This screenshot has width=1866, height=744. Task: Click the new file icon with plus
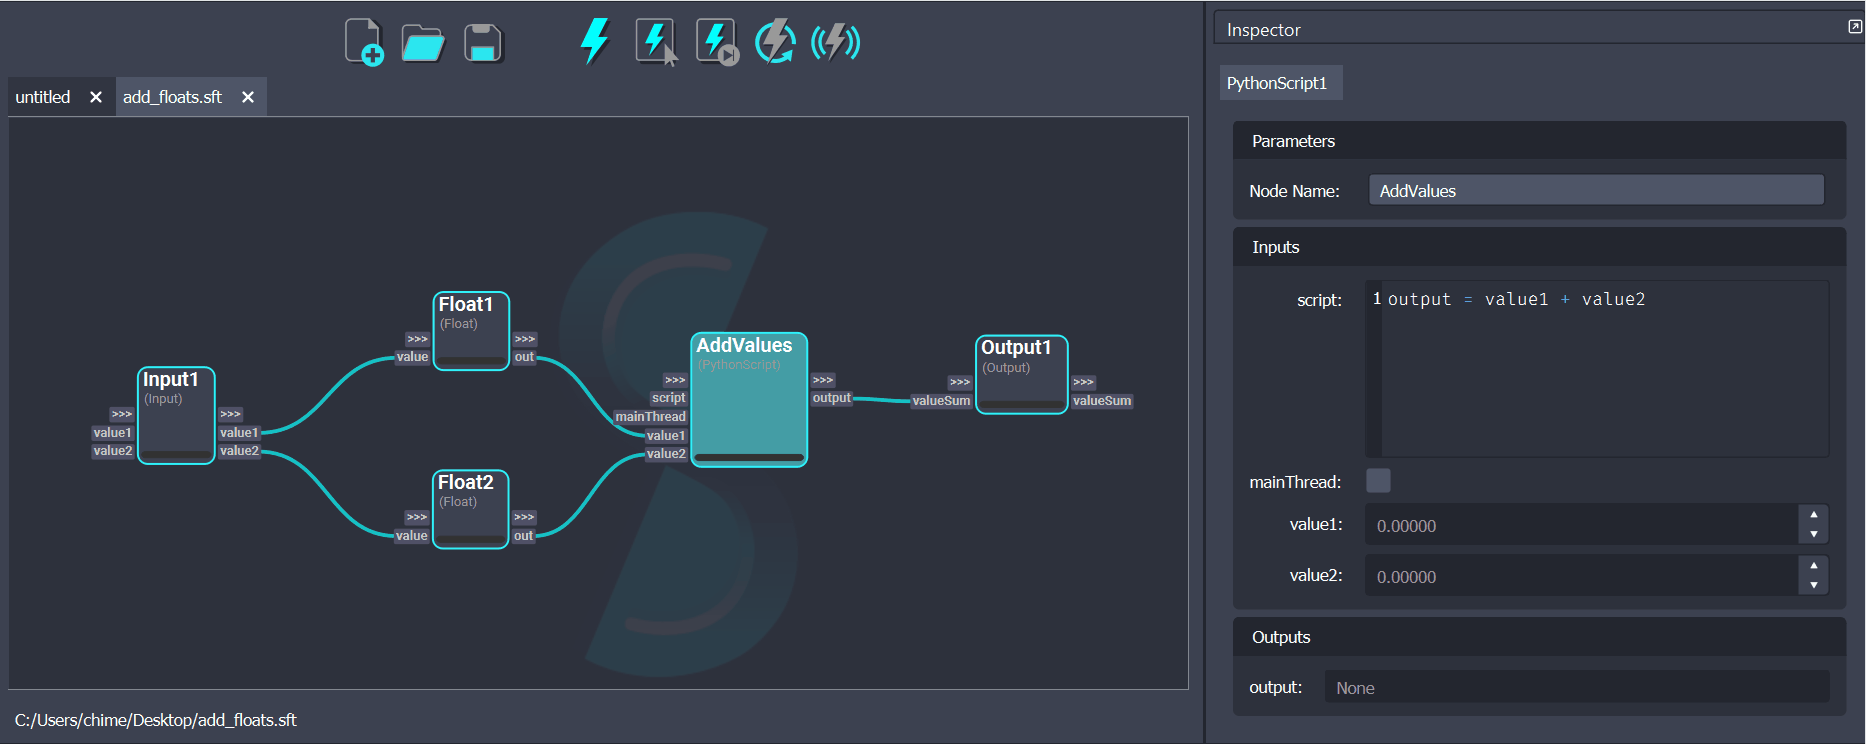tap(364, 42)
